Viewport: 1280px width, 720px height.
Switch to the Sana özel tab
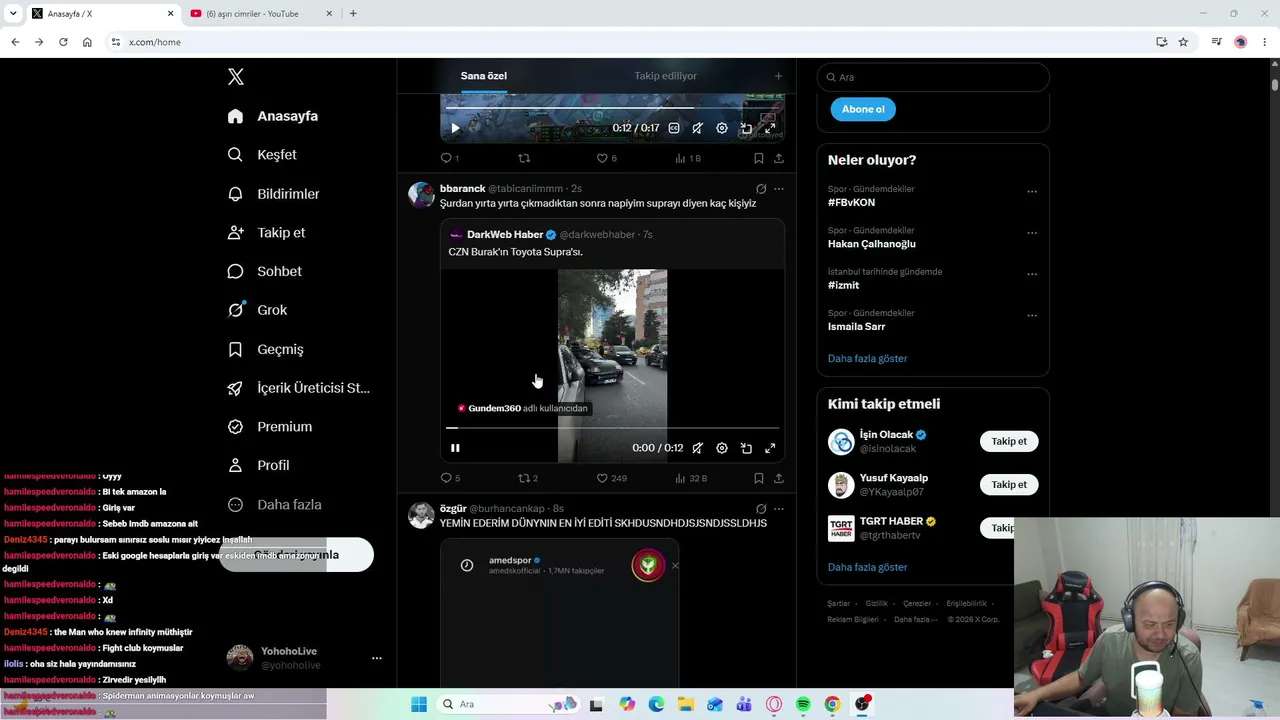tap(484, 76)
